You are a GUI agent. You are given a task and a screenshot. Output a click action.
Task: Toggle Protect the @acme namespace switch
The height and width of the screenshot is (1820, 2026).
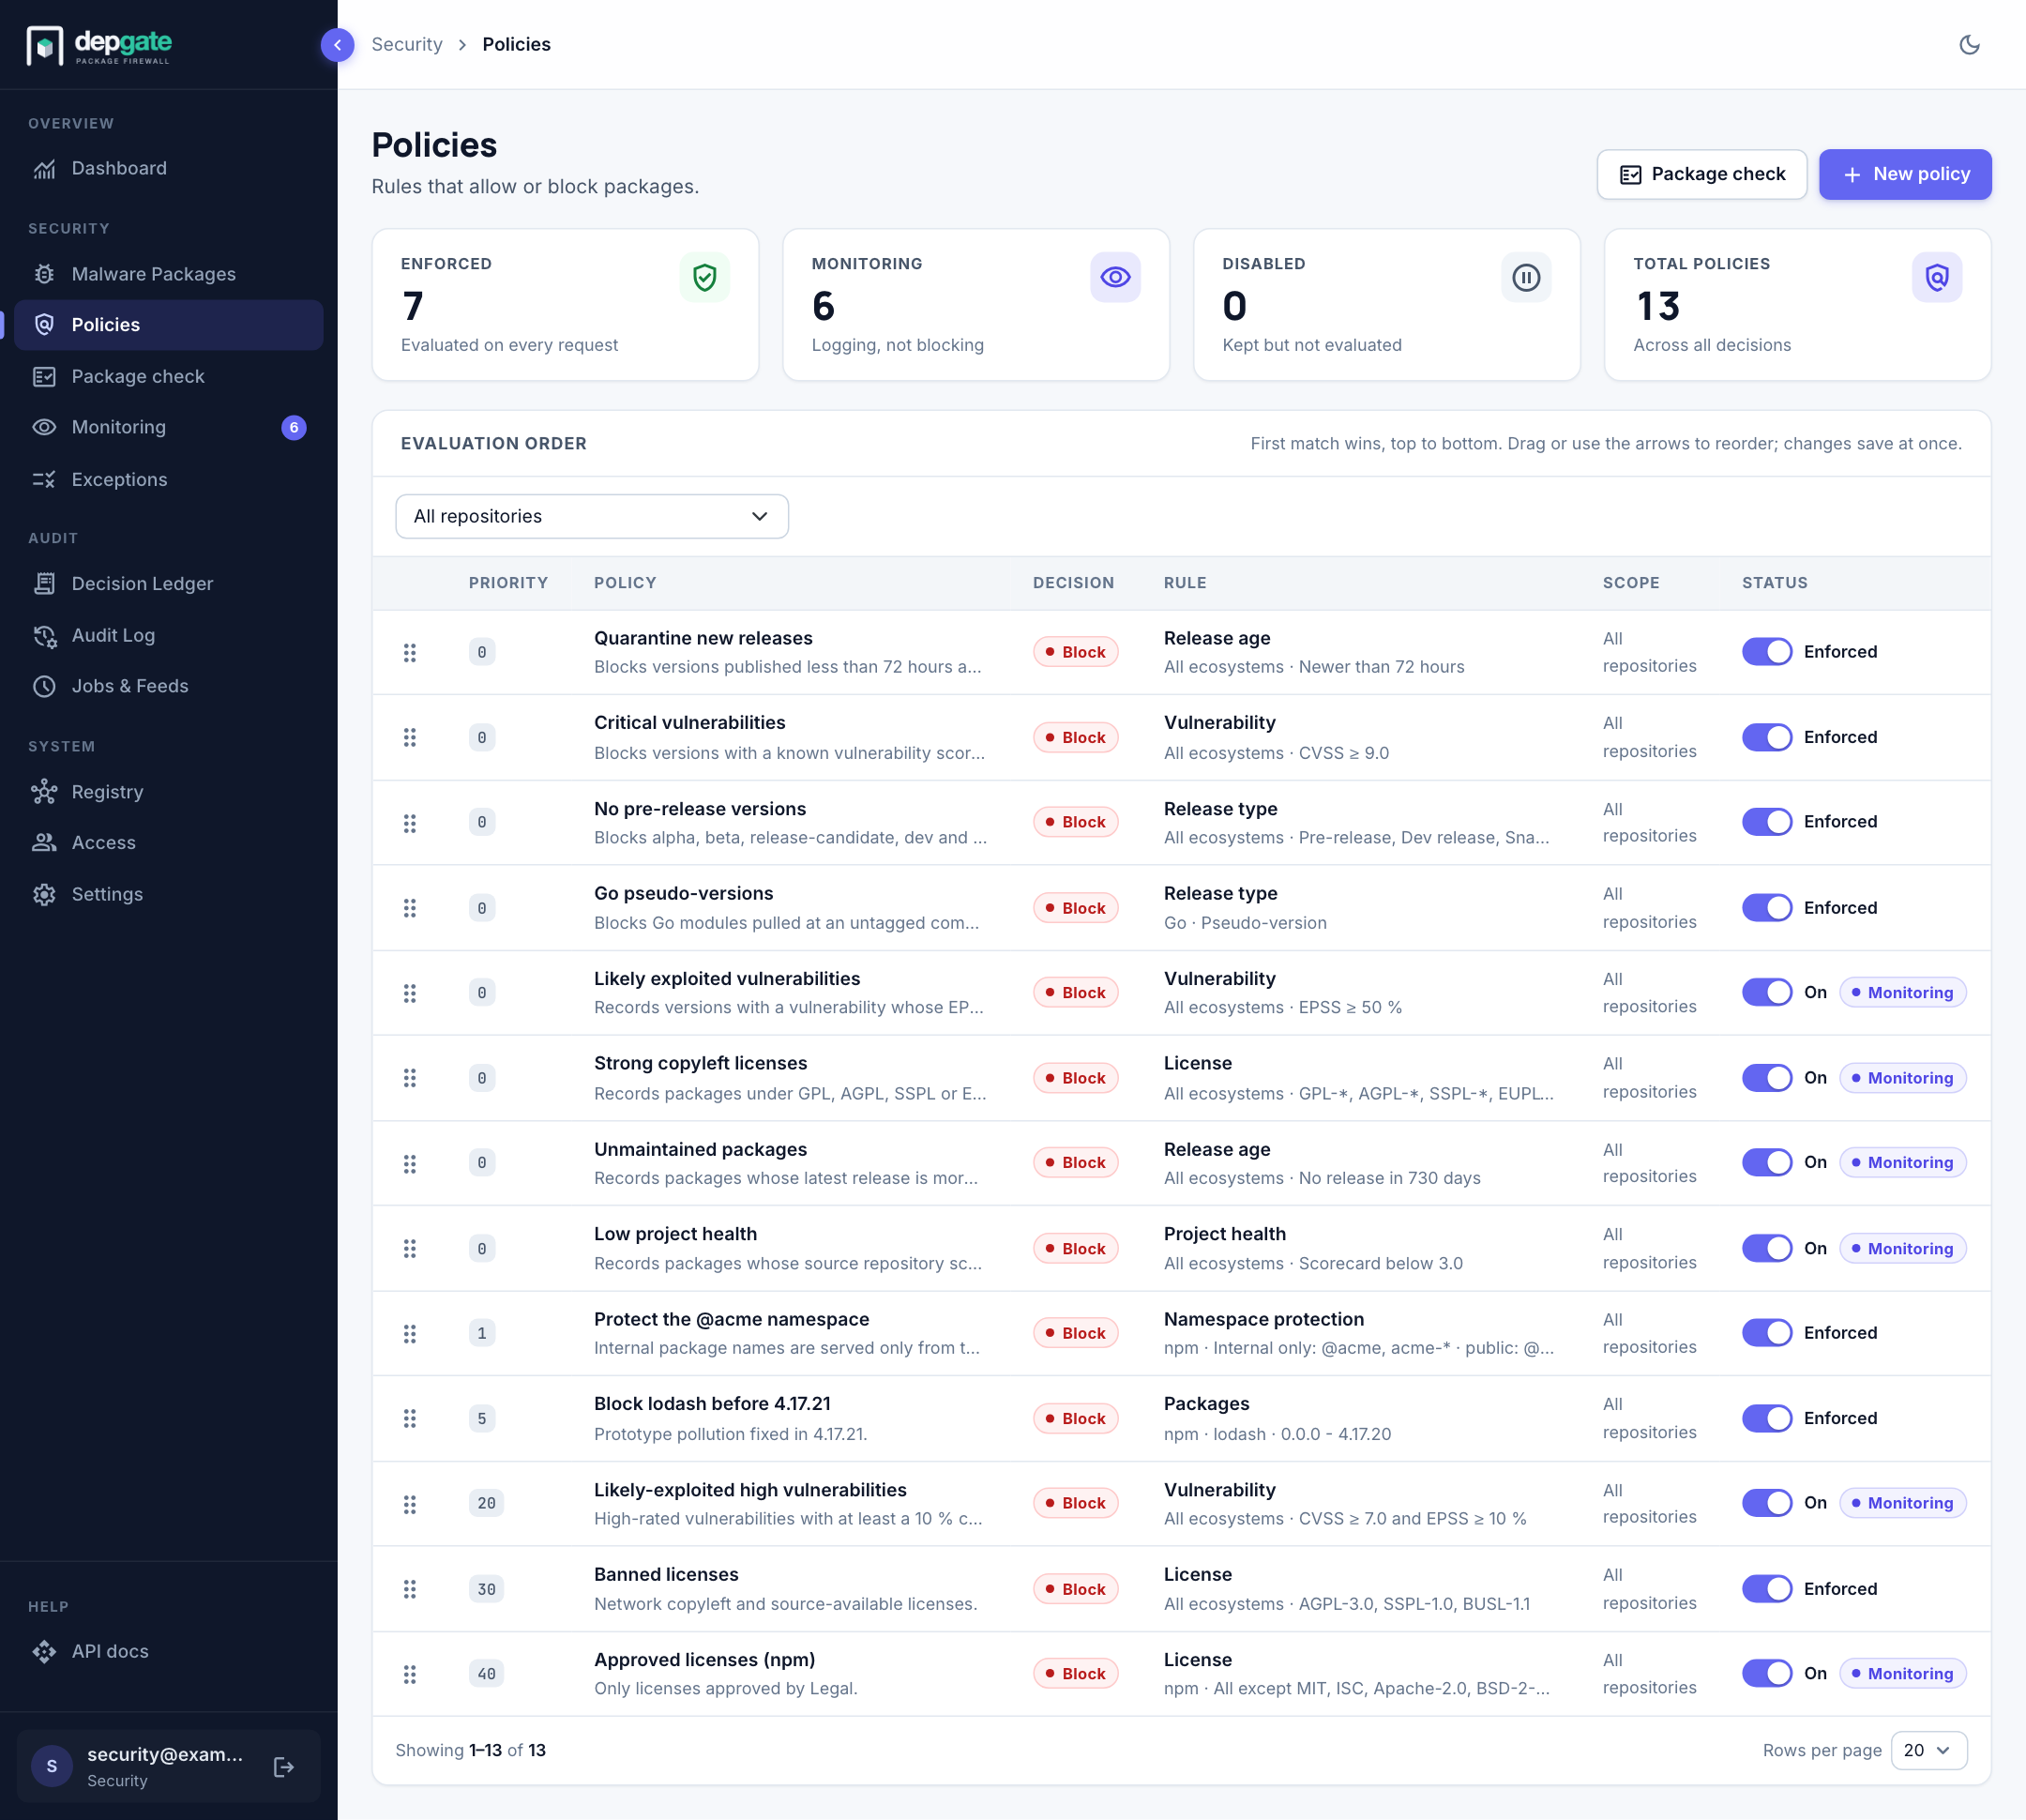coord(1766,1332)
